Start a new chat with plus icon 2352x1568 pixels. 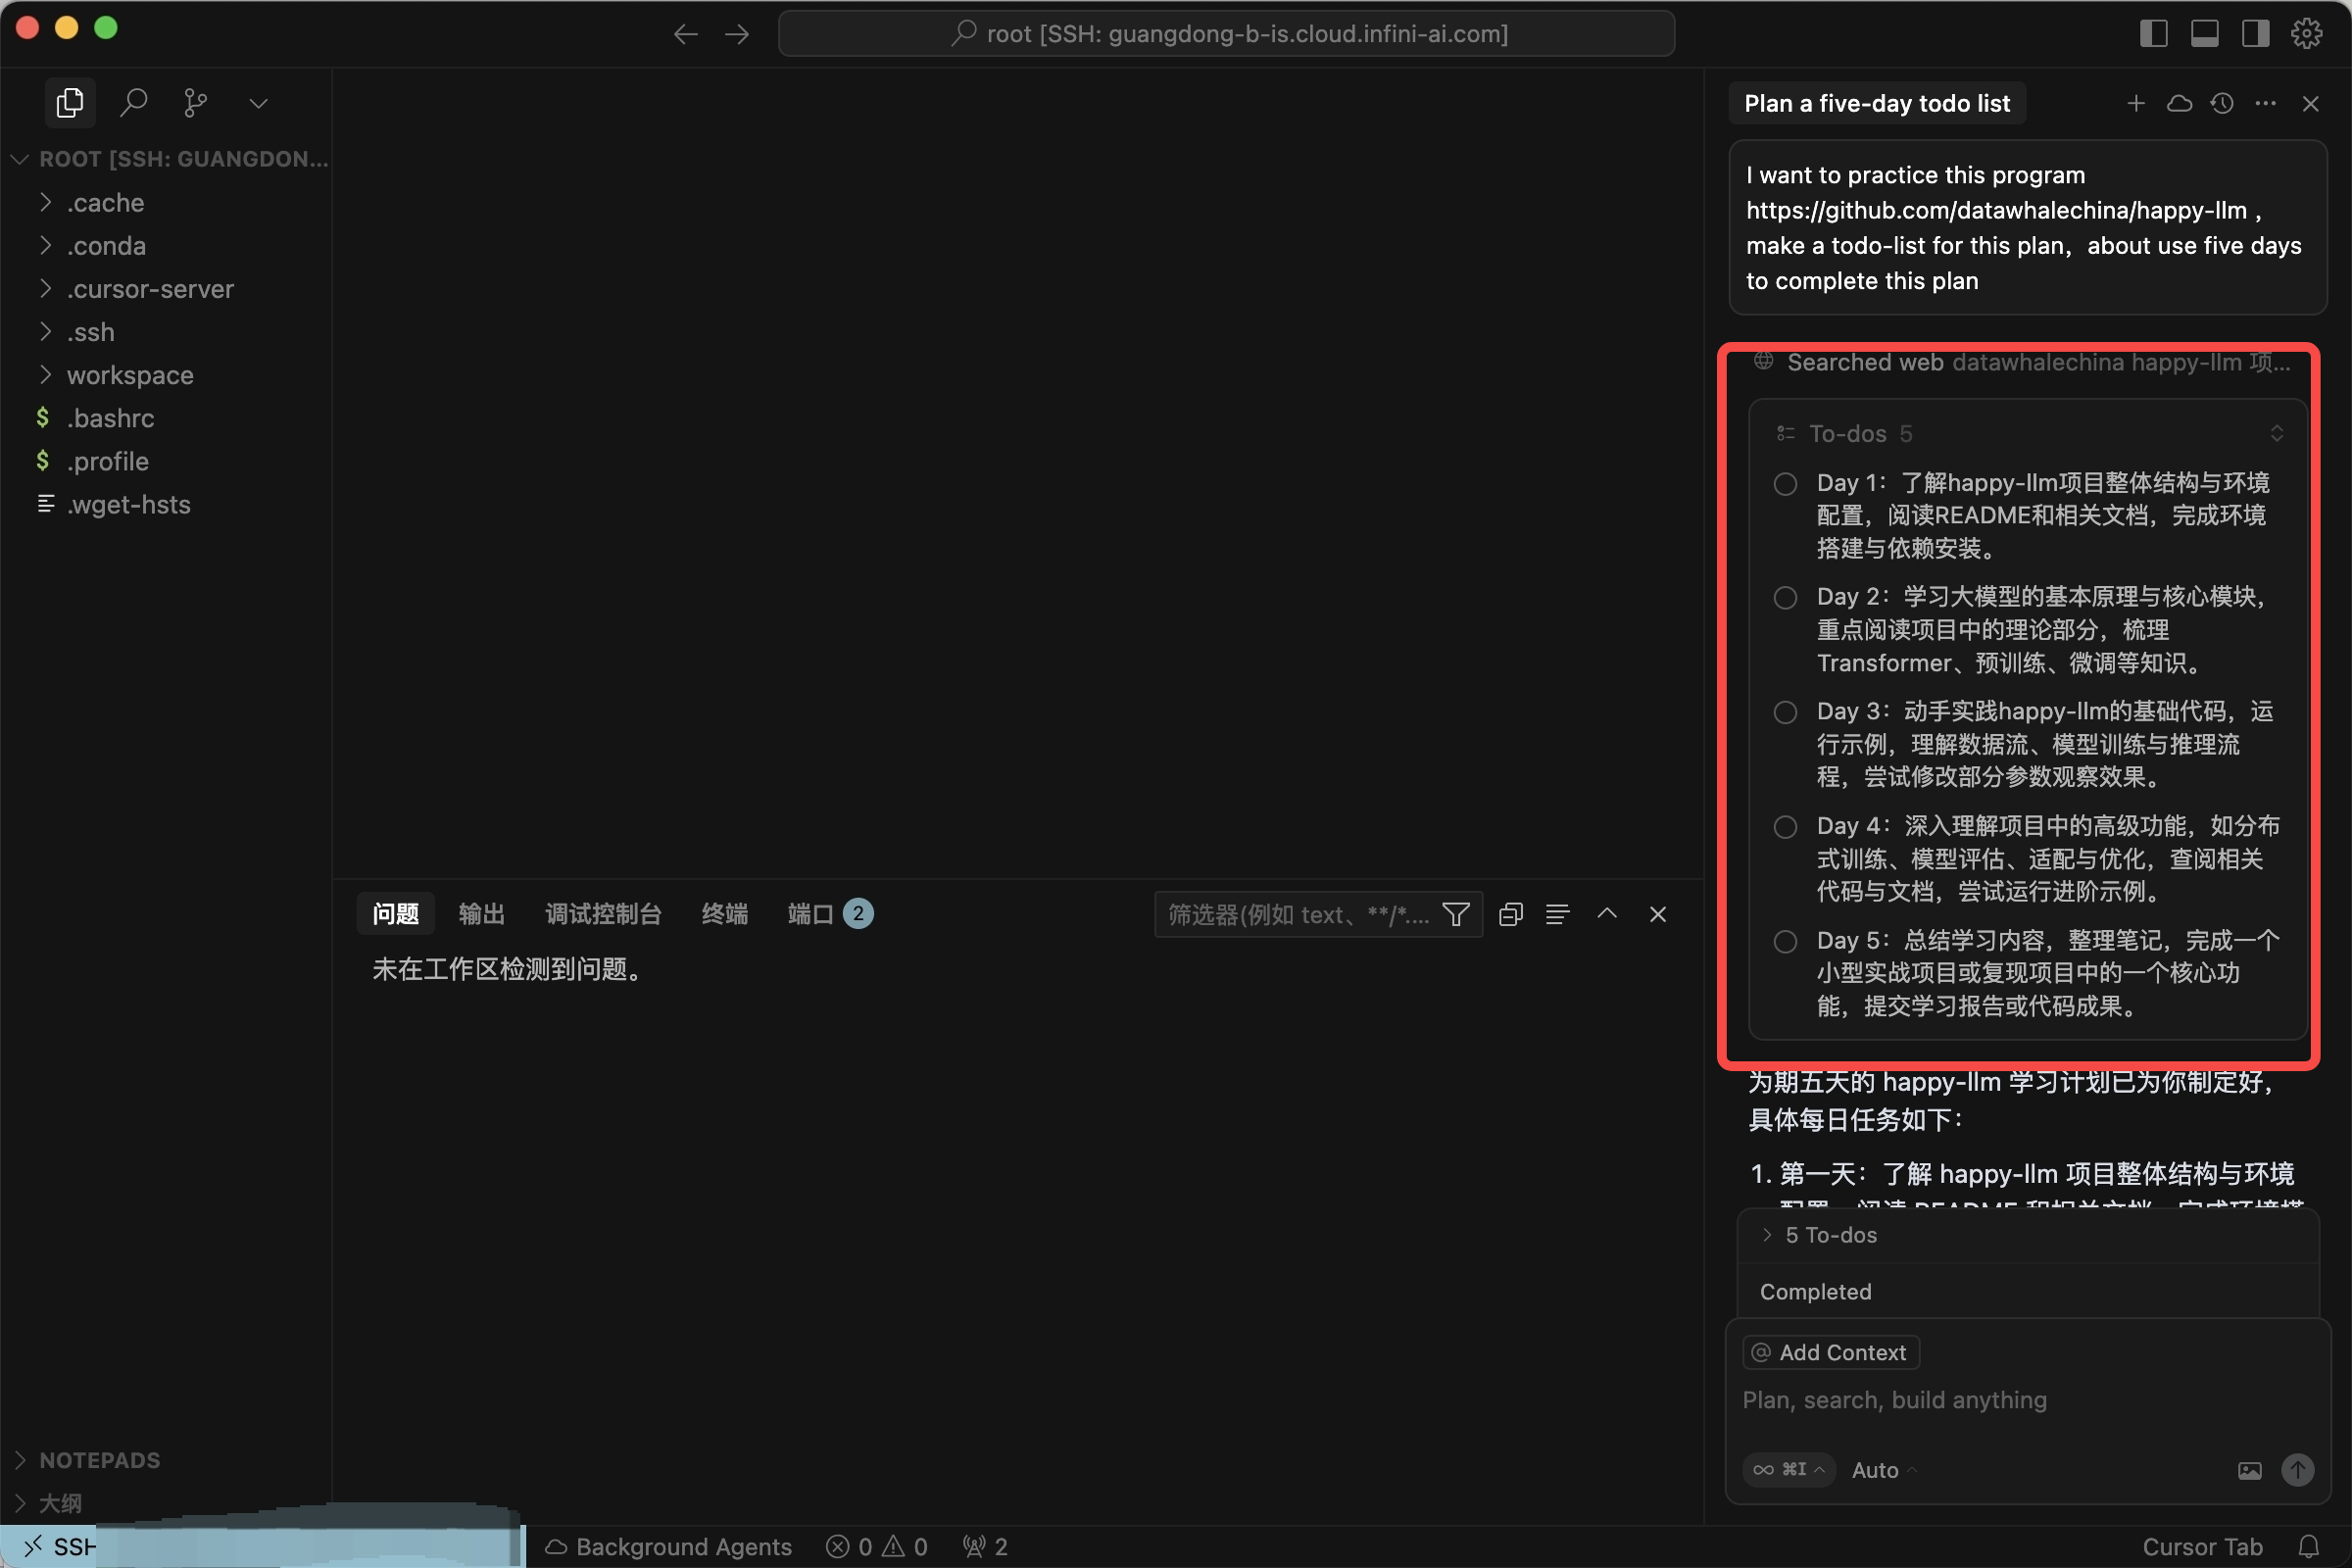2136,103
